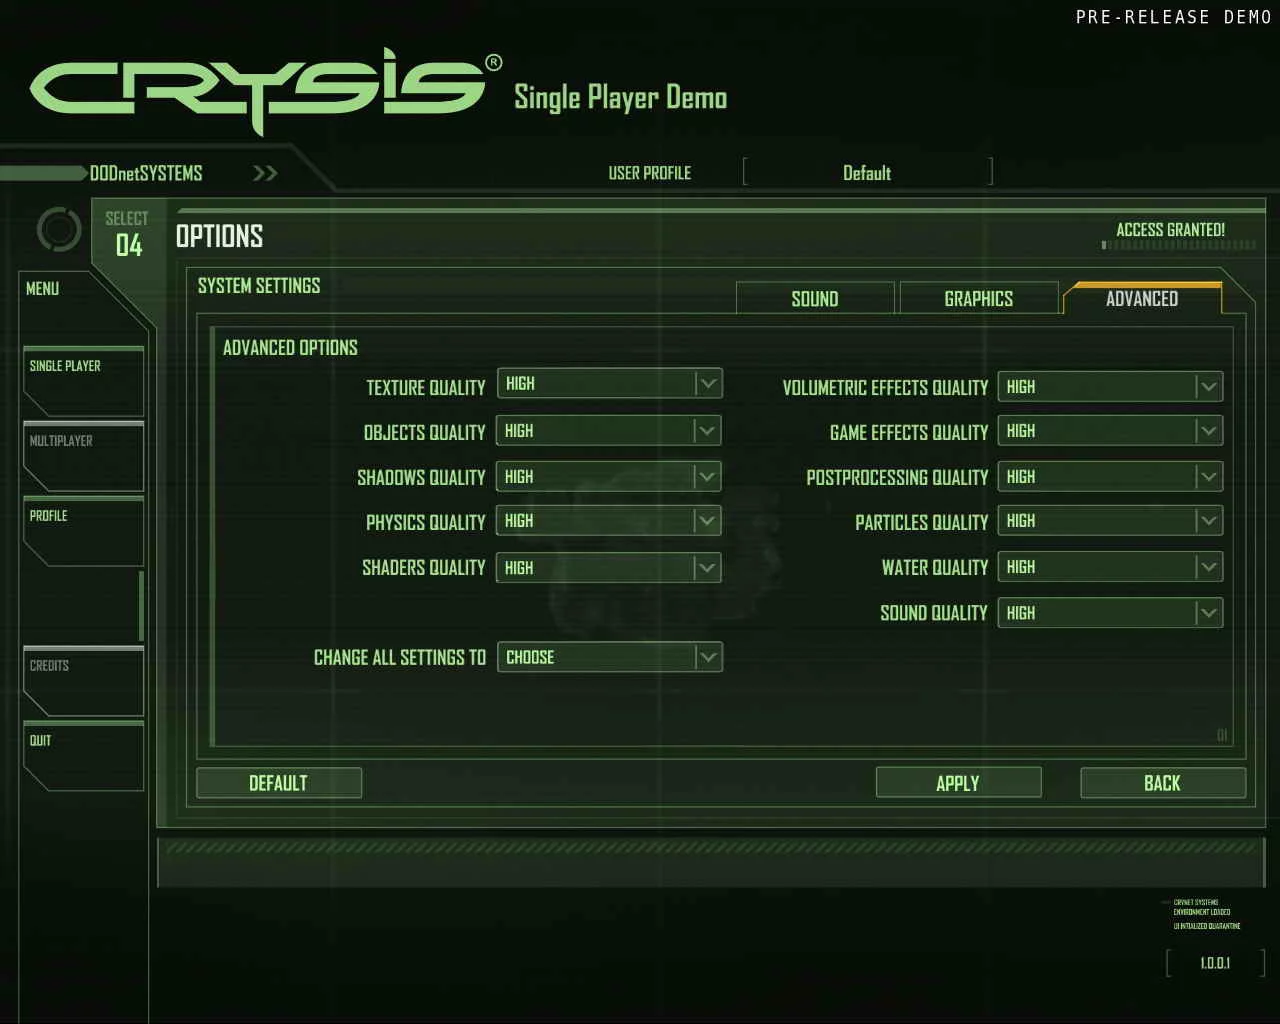The image size is (1280, 1024).
Task: Open the Shaders Quality dropdown
Action: point(609,568)
